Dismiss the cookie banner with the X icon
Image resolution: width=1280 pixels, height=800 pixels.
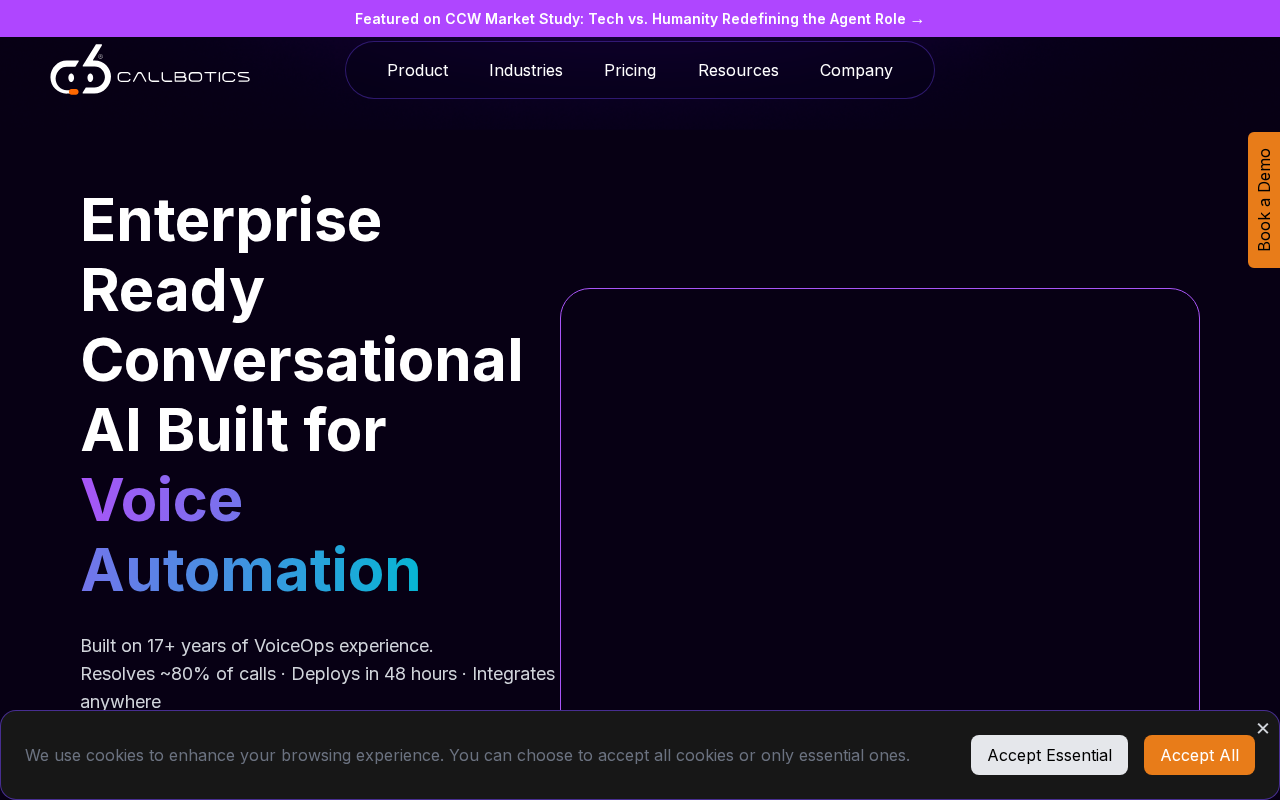(1262, 728)
